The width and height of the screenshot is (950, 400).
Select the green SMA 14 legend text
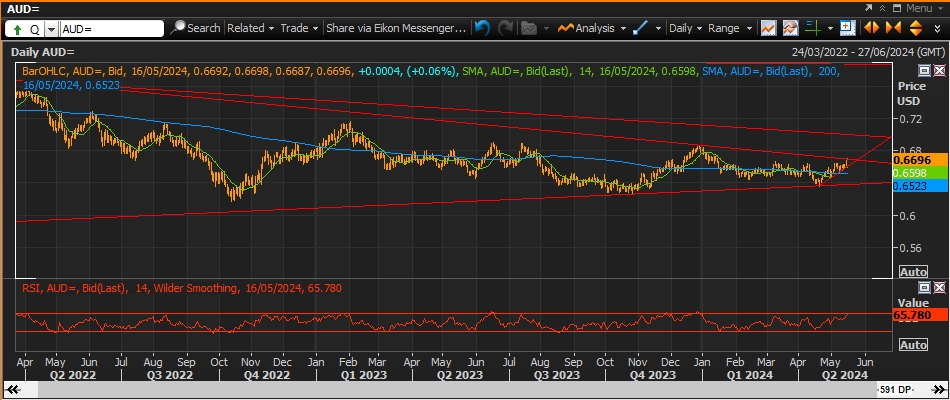coord(580,72)
